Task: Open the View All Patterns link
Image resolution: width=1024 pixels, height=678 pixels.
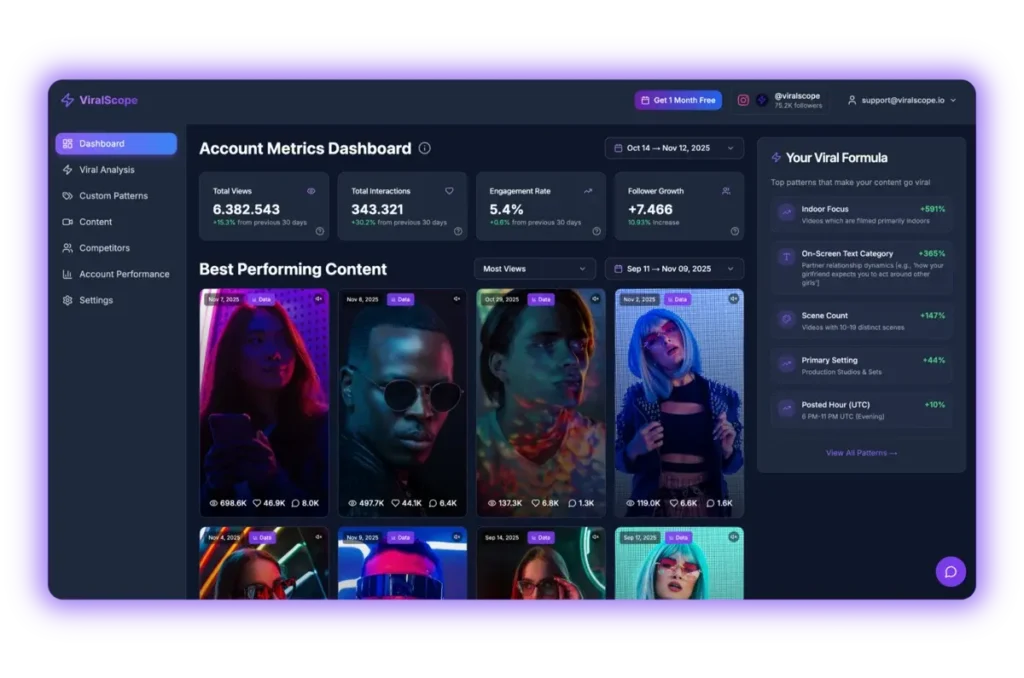Action: pos(861,452)
